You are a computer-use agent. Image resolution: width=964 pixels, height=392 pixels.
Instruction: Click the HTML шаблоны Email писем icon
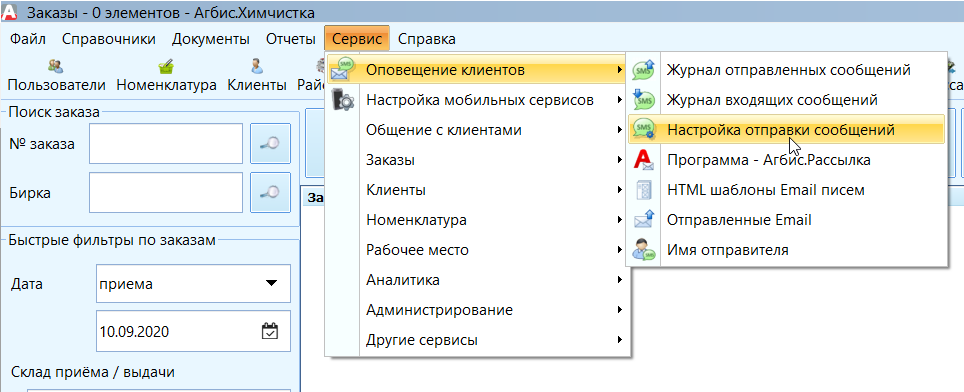pos(644,190)
